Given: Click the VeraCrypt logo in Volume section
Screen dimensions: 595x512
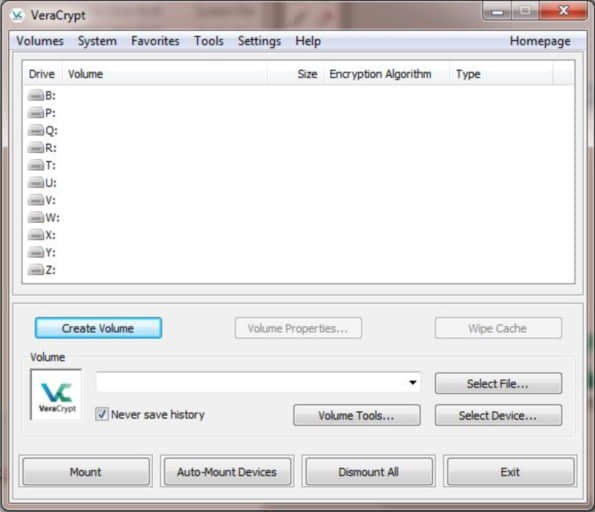Looking at the screenshot, I should 56,395.
